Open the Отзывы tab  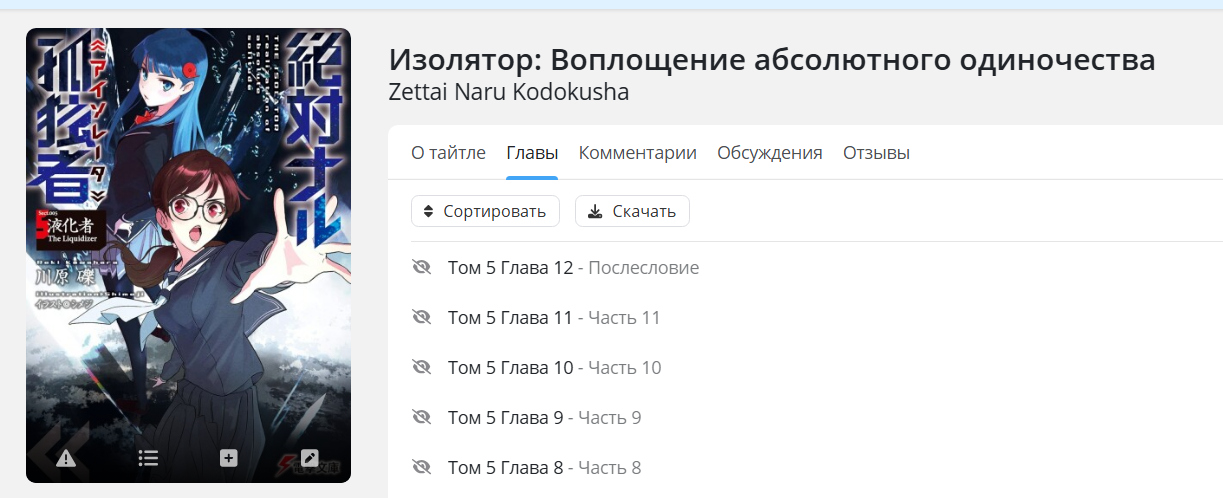pyautogui.click(x=876, y=153)
